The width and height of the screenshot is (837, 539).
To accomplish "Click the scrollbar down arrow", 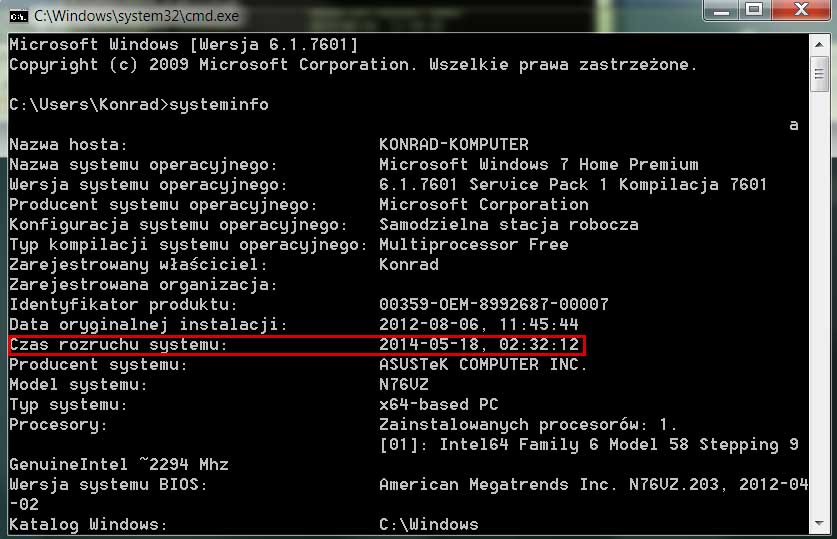I will click(x=819, y=524).
